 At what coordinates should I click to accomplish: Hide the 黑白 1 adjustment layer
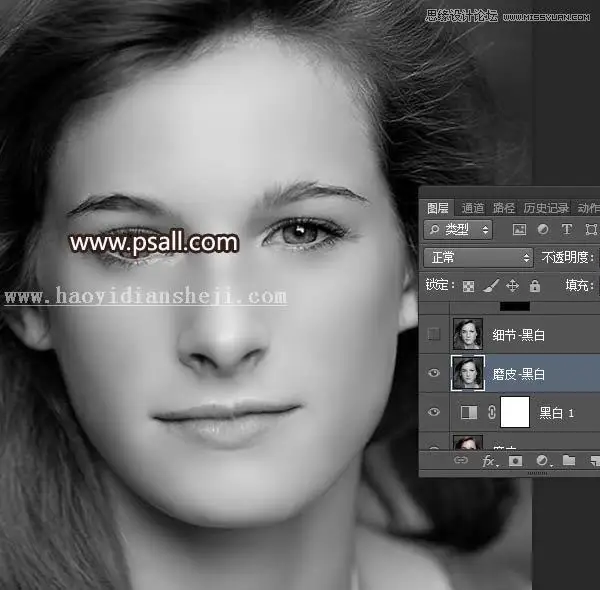[434, 412]
